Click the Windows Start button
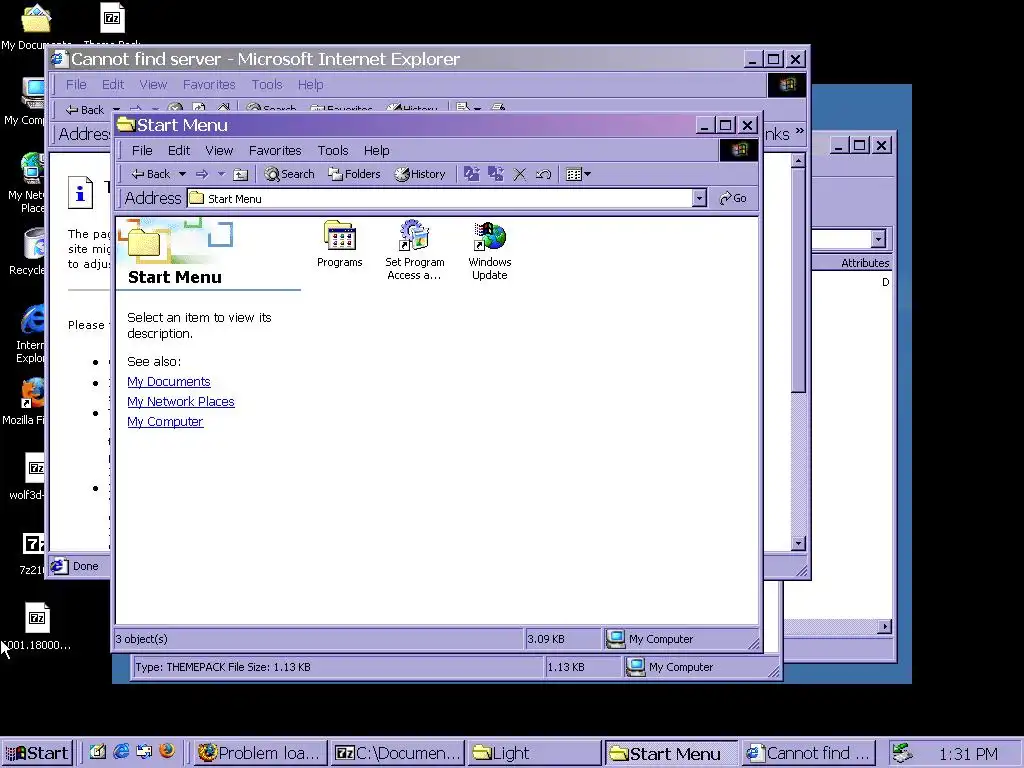 coord(37,753)
